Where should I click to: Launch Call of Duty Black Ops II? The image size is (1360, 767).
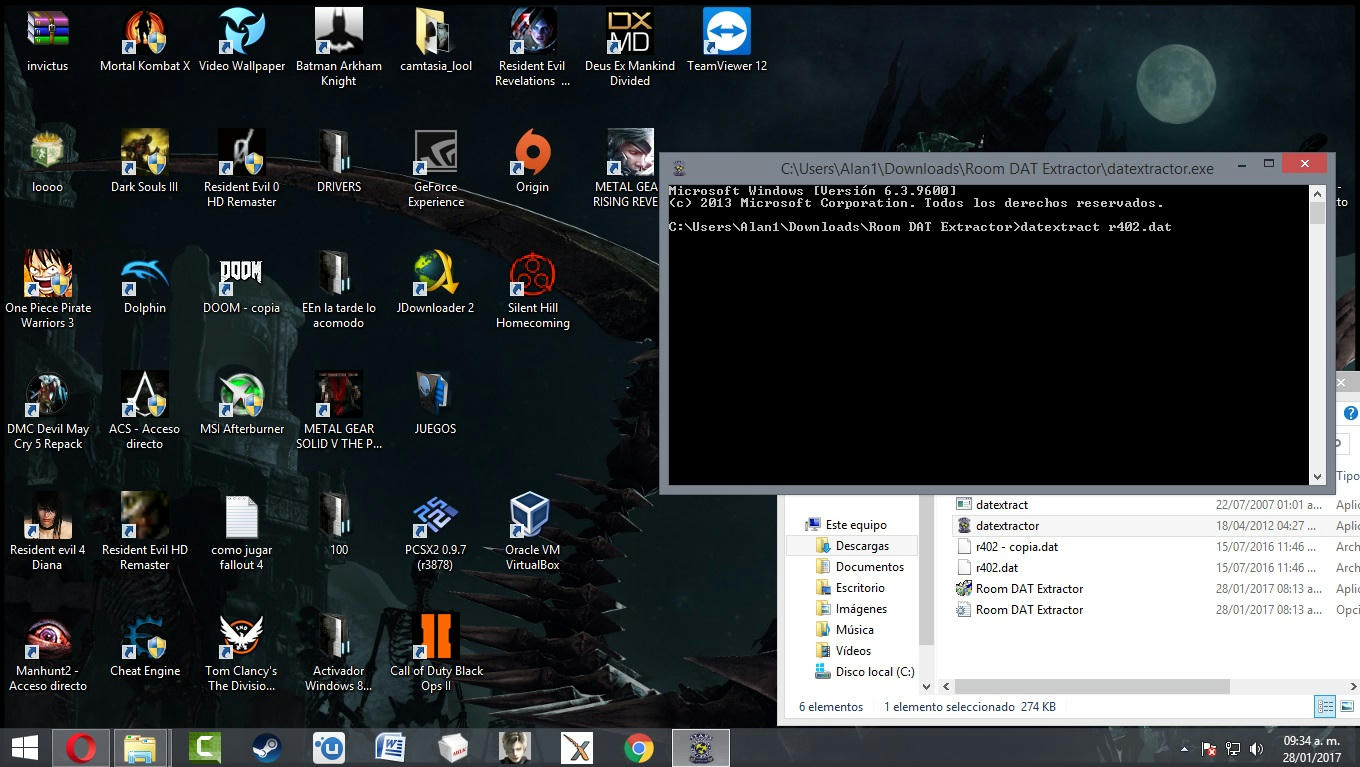click(436, 653)
